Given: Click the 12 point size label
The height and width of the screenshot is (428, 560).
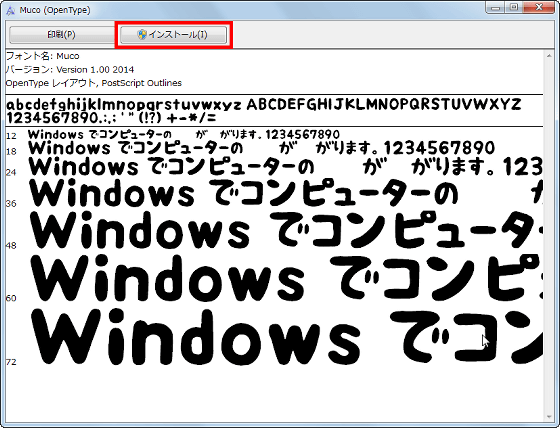Looking at the screenshot, I should pyautogui.click(x=11, y=136).
